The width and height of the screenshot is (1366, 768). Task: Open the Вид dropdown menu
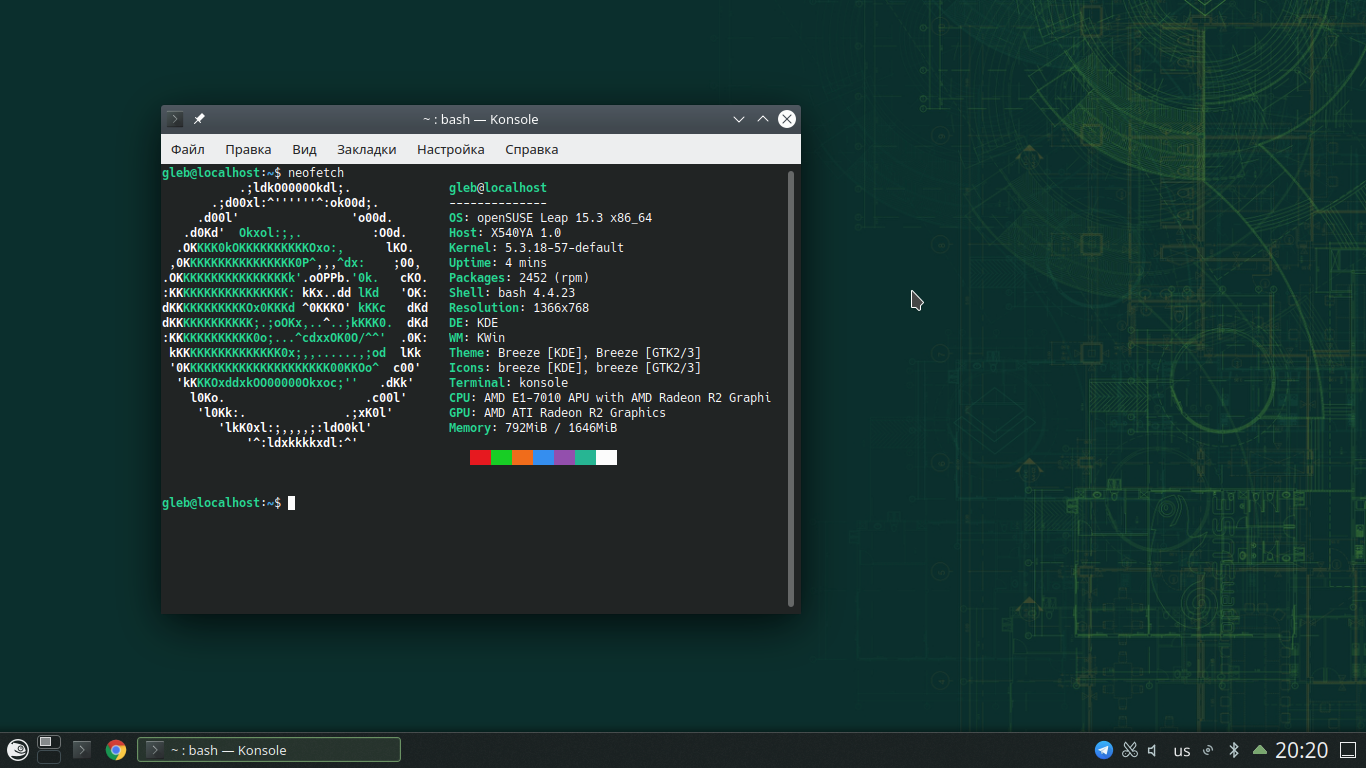point(304,149)
